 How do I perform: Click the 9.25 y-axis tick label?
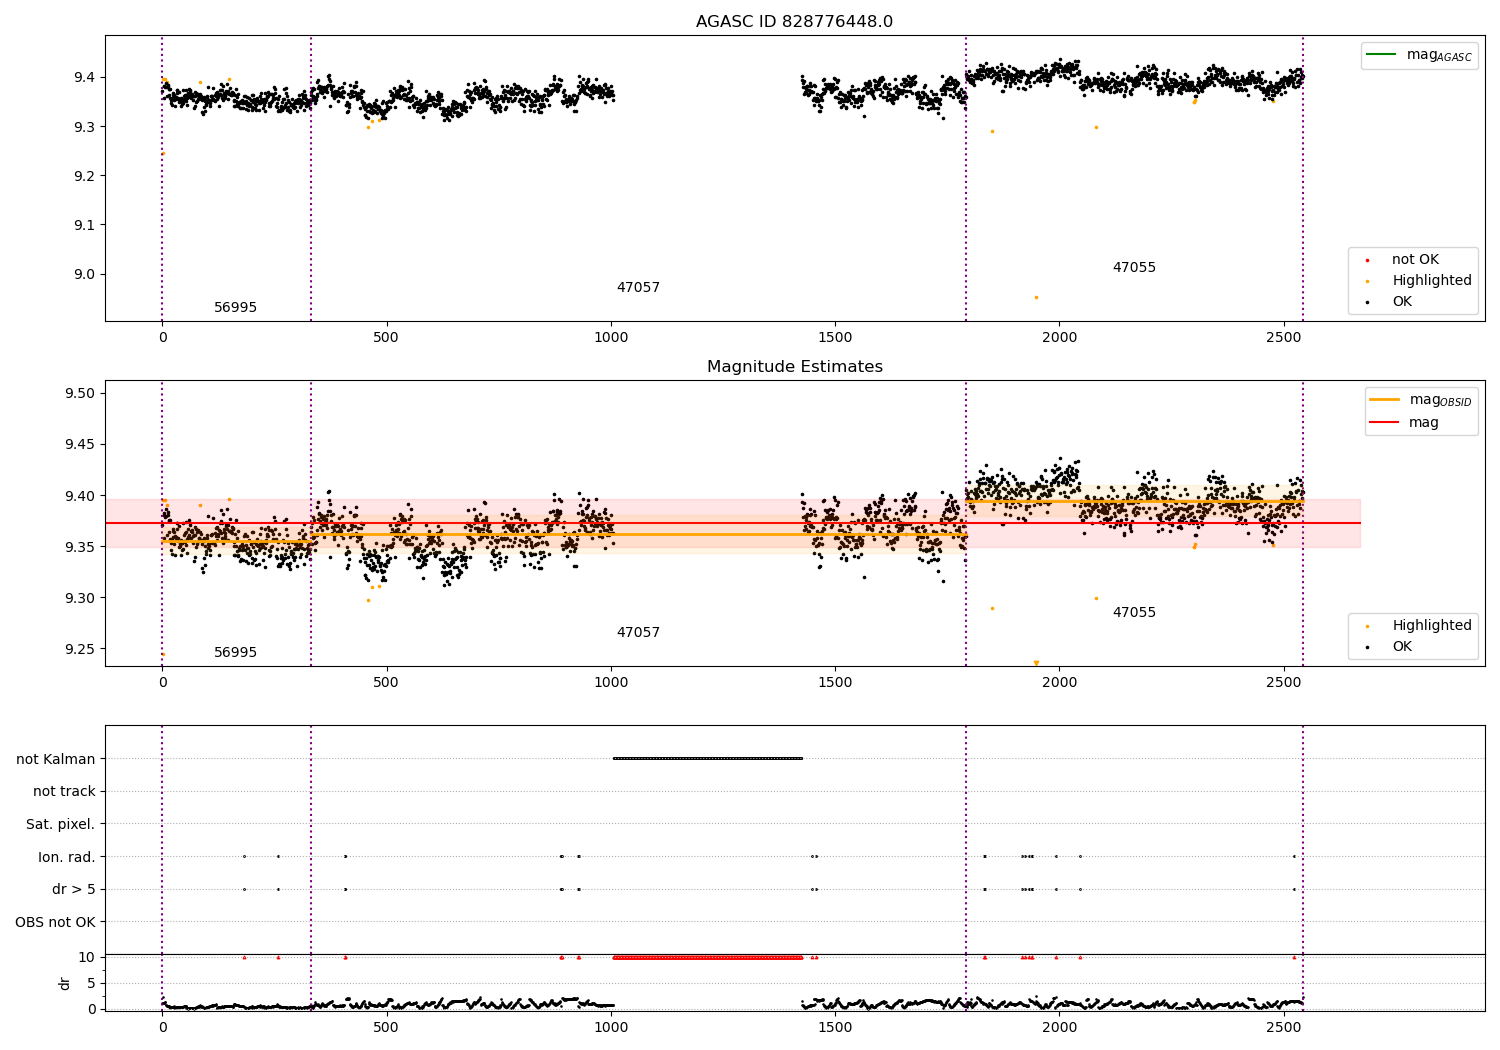[x=79, y=650]
